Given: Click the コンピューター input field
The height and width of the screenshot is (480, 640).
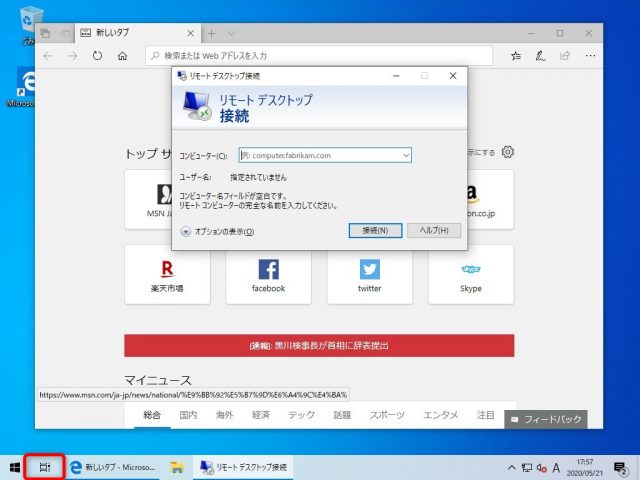Looking at the screenshot, I should (325, 155).
